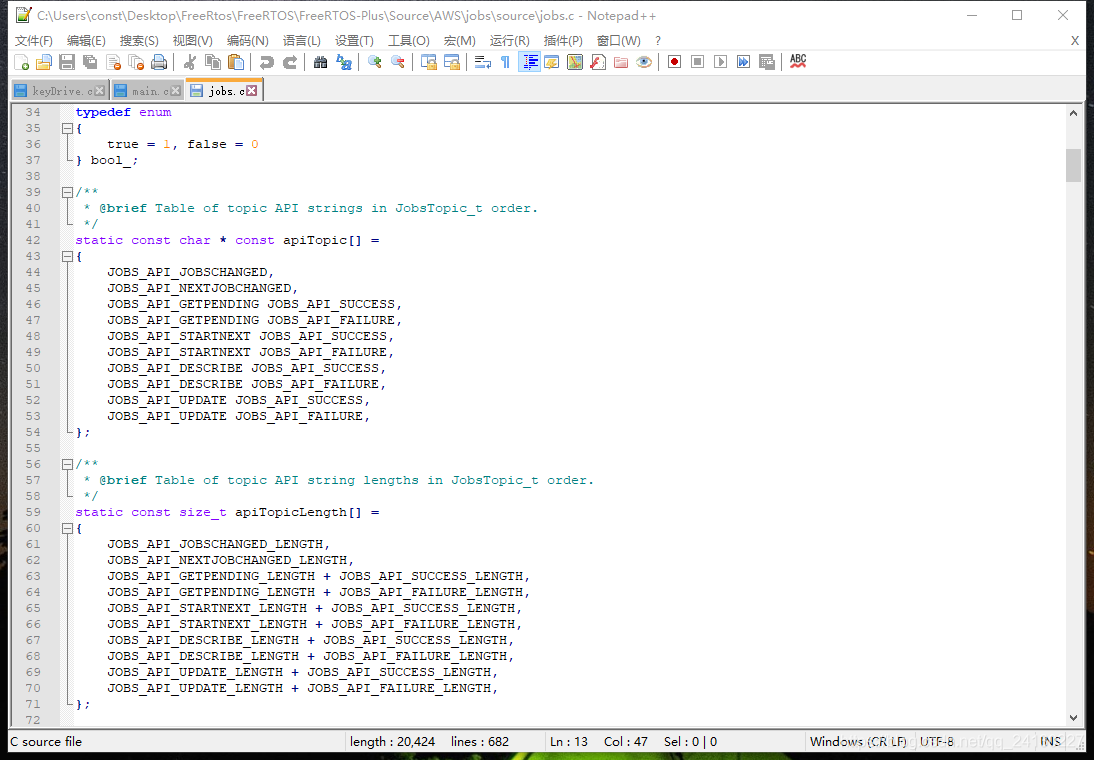Undo last change with Undo arrow
Screen dimensions: 1094x760
(x=266, y=62)
